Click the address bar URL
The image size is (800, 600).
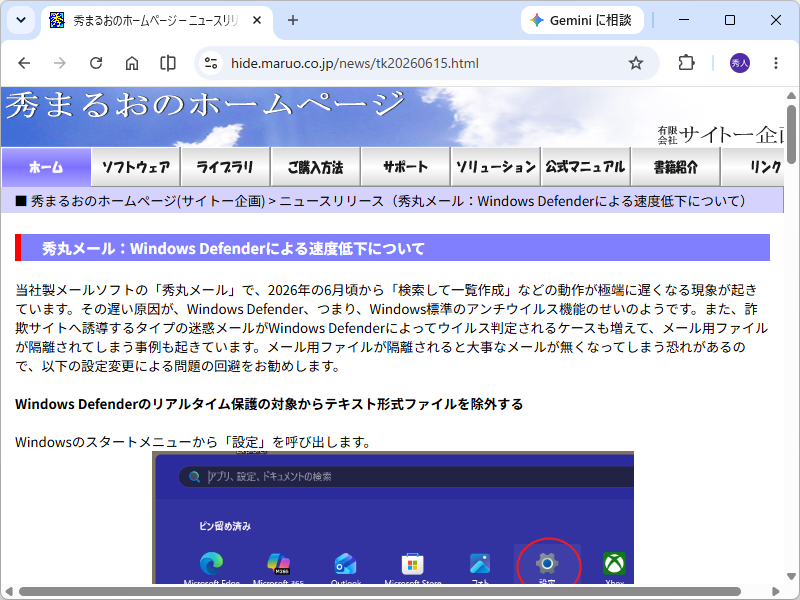tap(355, 63)
